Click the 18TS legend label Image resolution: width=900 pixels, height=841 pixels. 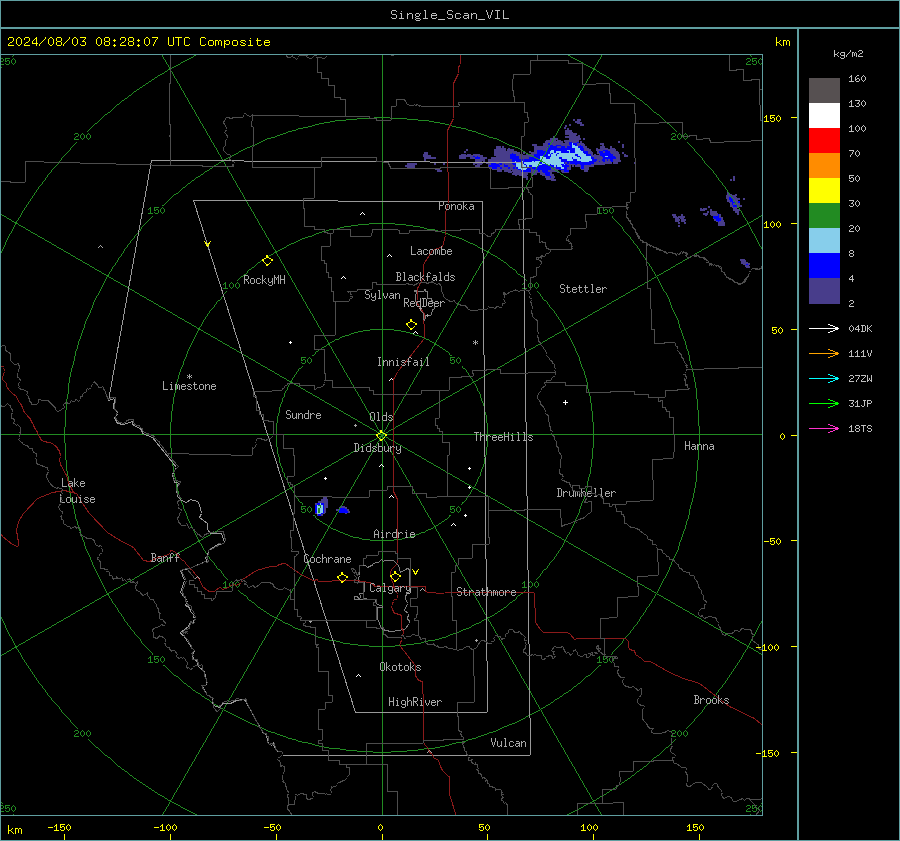(x=860, y=429)
